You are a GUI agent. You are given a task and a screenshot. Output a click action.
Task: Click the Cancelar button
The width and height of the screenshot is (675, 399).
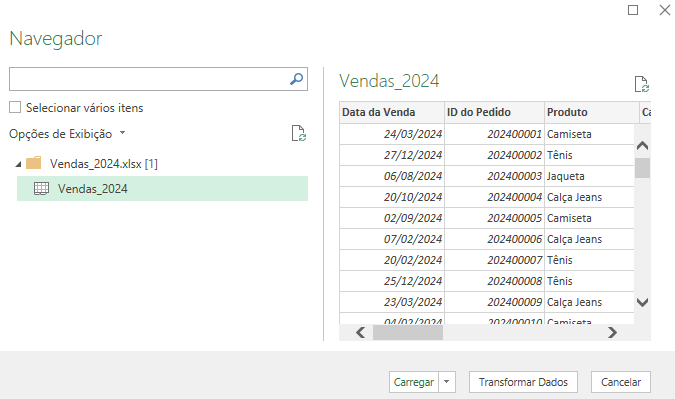pyautogui.click(x=621, y=382)
